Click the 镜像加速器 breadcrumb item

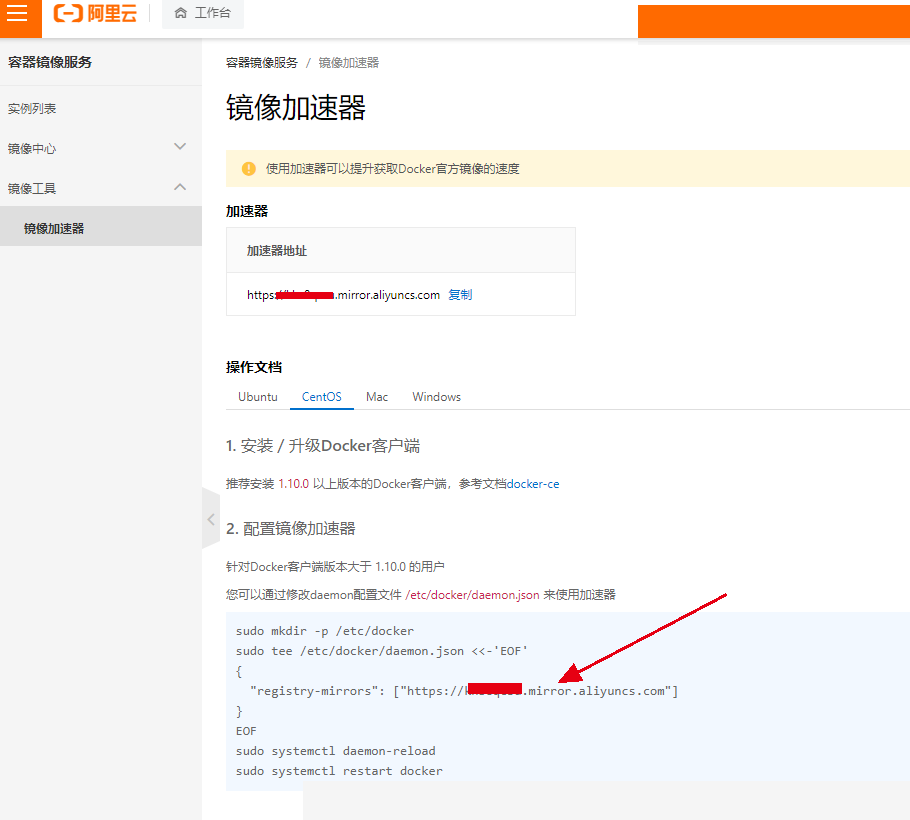tap(349, 63)
